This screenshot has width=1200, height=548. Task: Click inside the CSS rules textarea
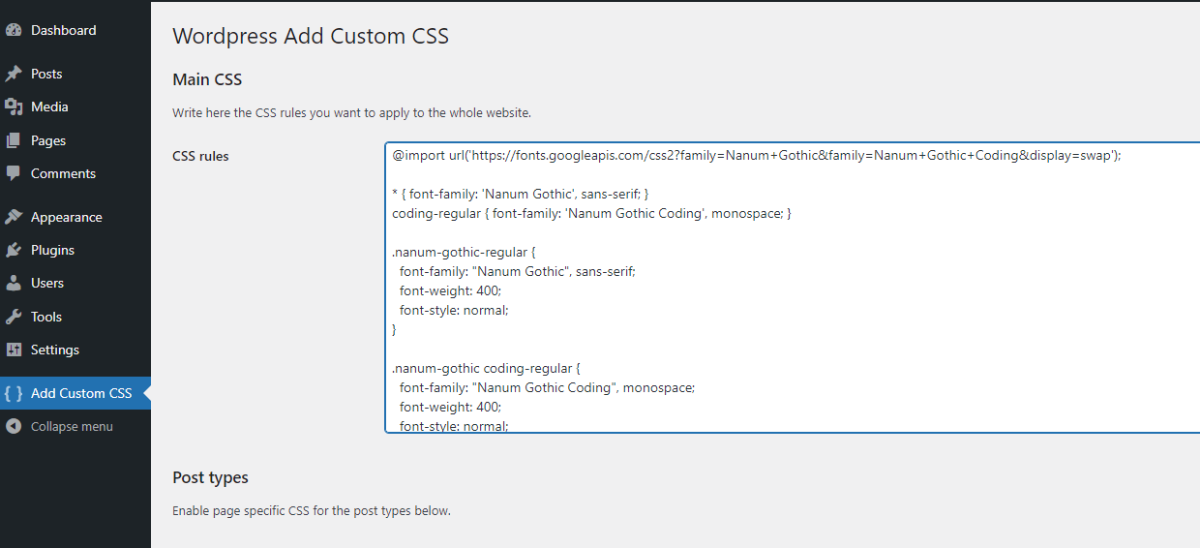(x=792, y=288)
